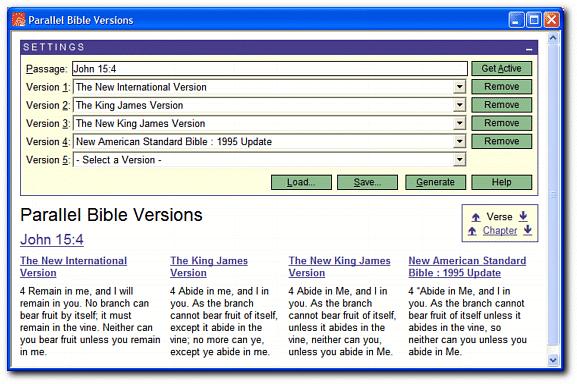The width and height of the screenshot is (577, 384).
Task: Click the Passage input field
Action: pyautogui.click(x=270, y=69)
